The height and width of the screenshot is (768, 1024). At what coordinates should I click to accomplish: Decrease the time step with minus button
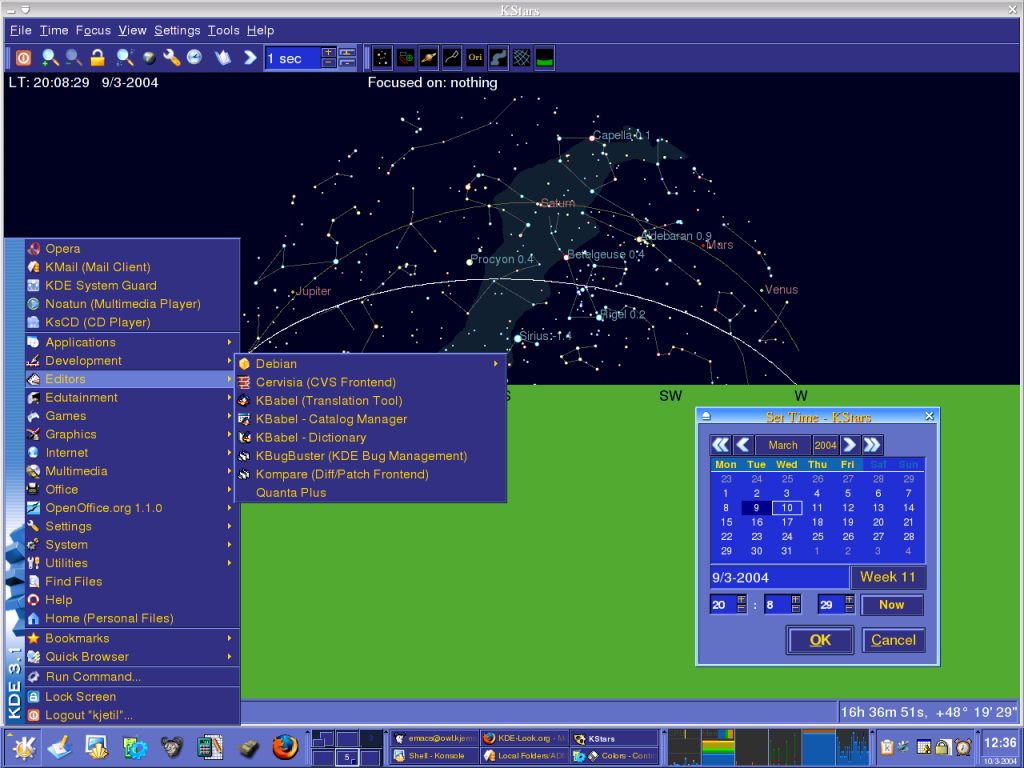click(328, 63)
